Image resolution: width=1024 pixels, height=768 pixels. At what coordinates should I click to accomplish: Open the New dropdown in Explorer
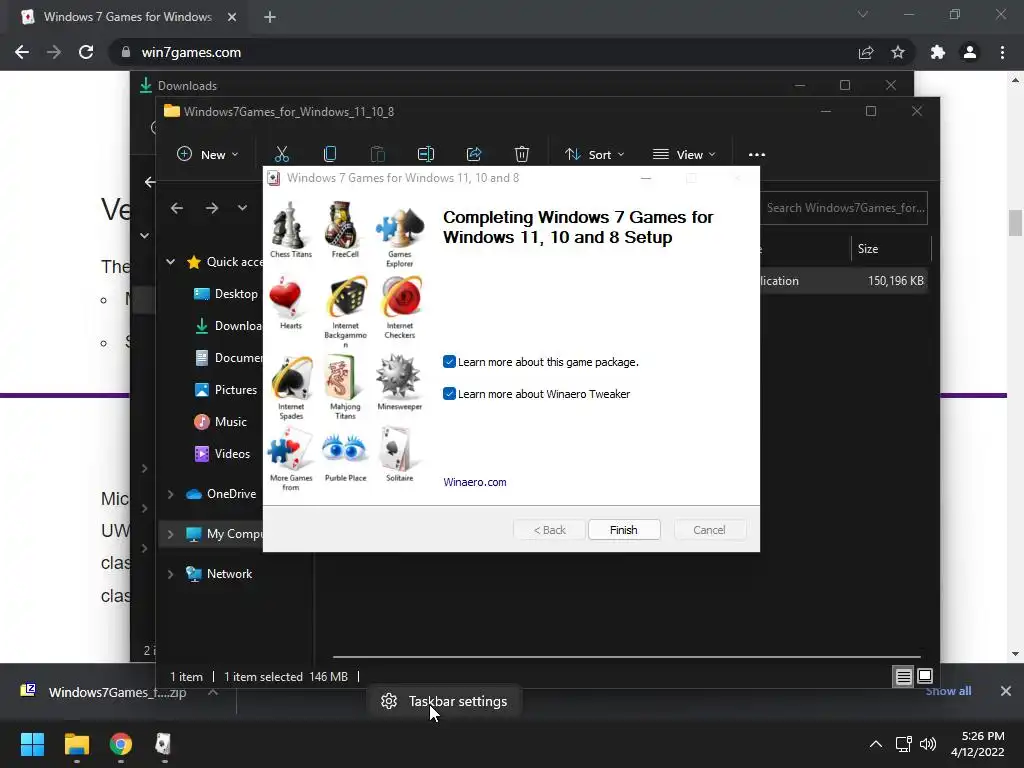pyautogui.click(x=208, y=155)
